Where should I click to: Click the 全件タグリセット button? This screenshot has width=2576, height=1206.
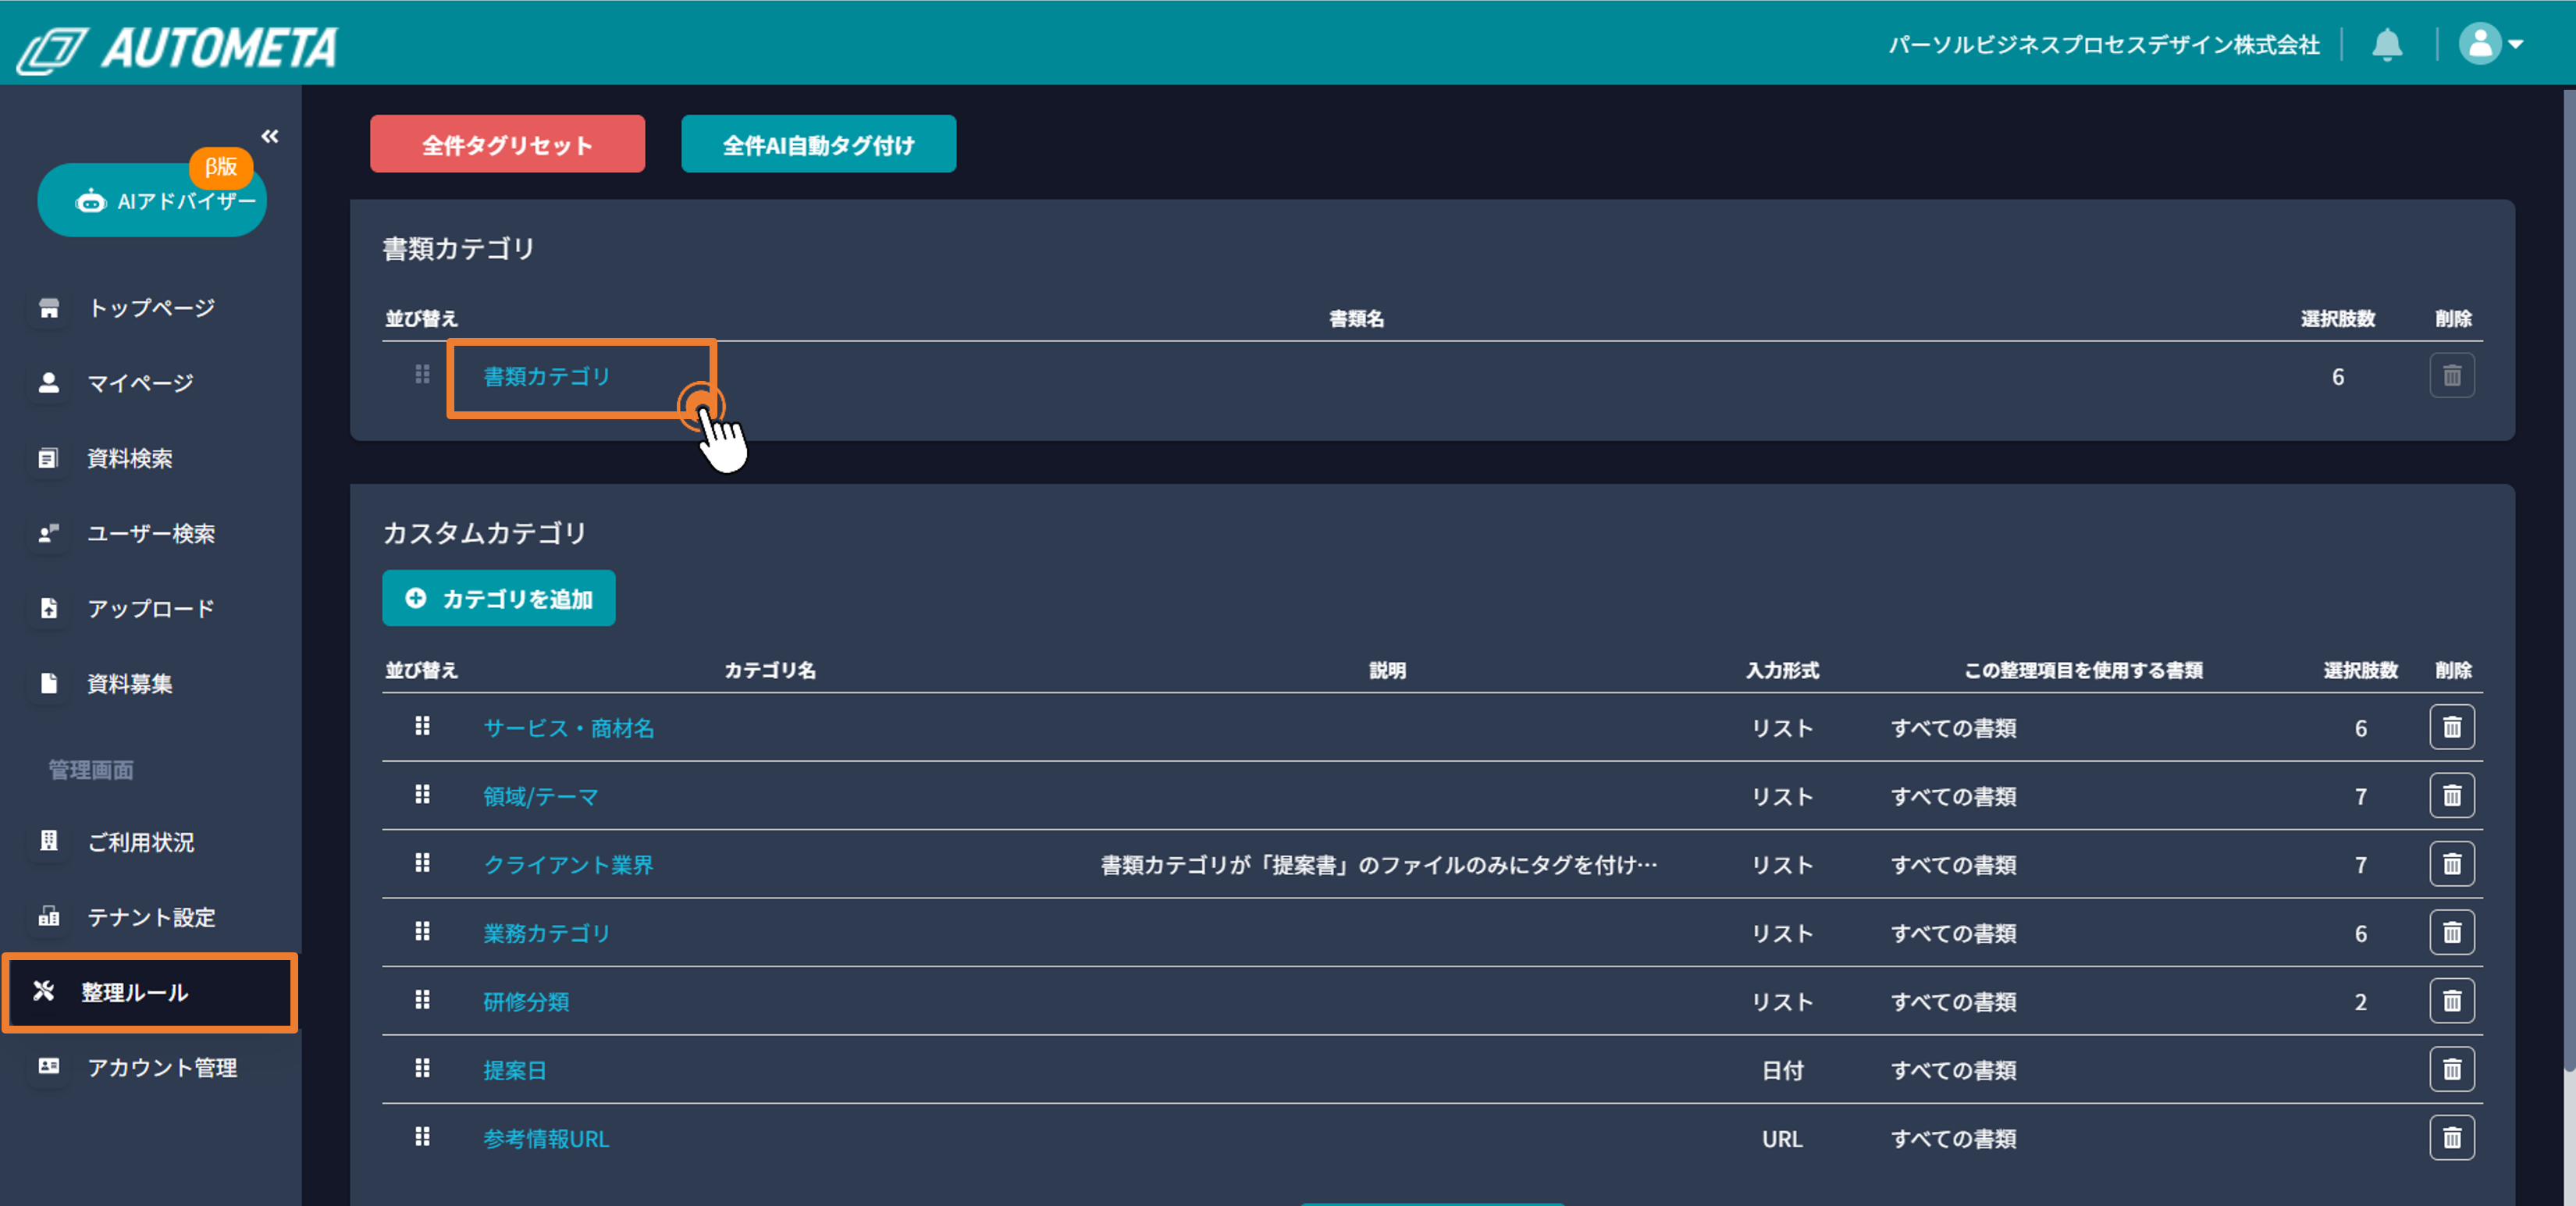point(507,144)
